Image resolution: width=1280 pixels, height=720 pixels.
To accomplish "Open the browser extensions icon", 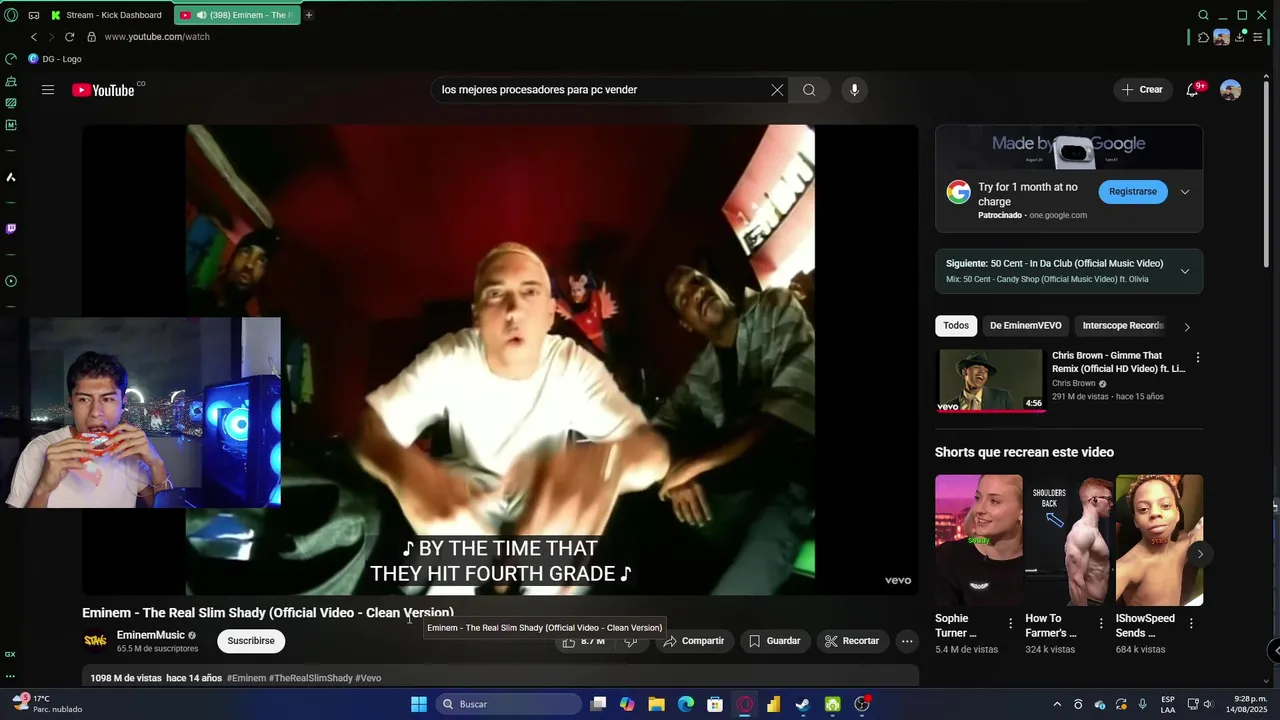I will click(1203, 37).
